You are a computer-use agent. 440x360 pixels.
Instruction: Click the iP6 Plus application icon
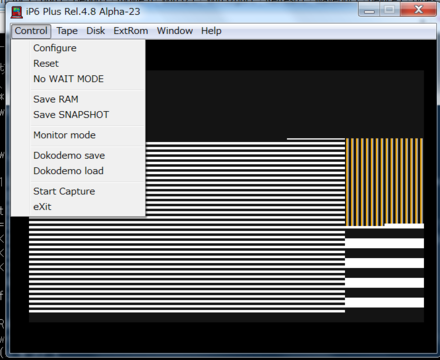click(x=17, y=12)
